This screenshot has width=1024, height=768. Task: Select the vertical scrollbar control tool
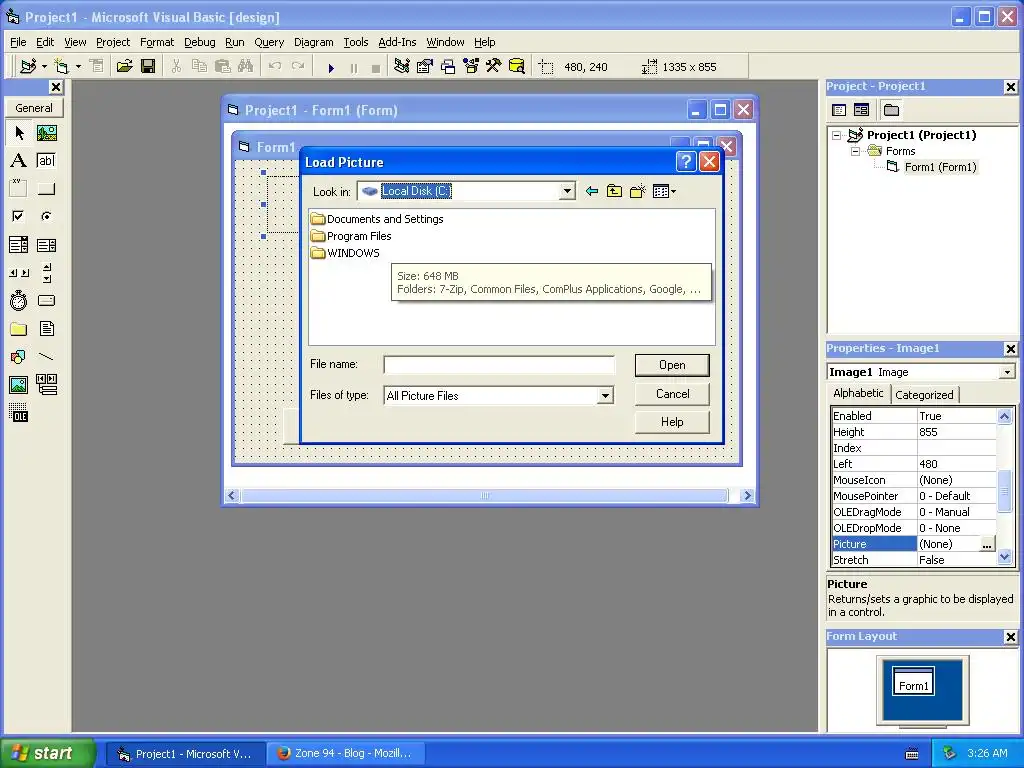click(46, 273)
